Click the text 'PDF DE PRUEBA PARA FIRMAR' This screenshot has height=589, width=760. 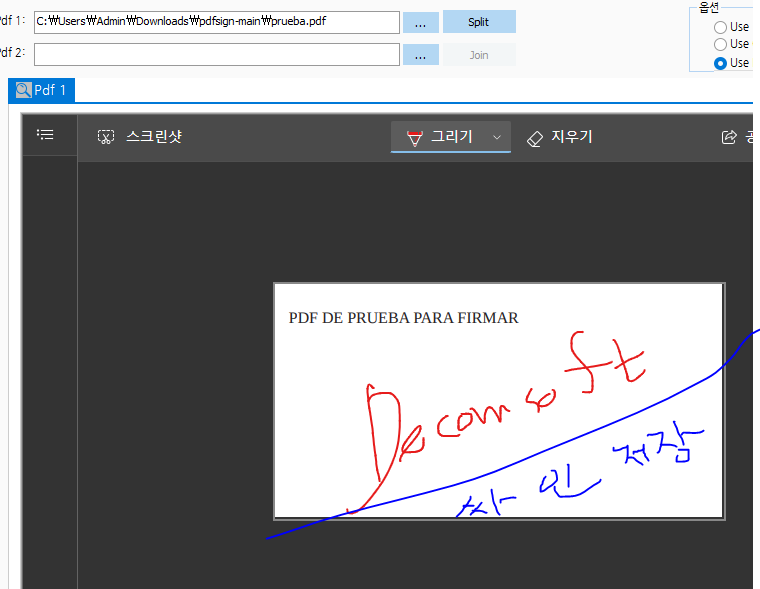(x=403, y=318)
